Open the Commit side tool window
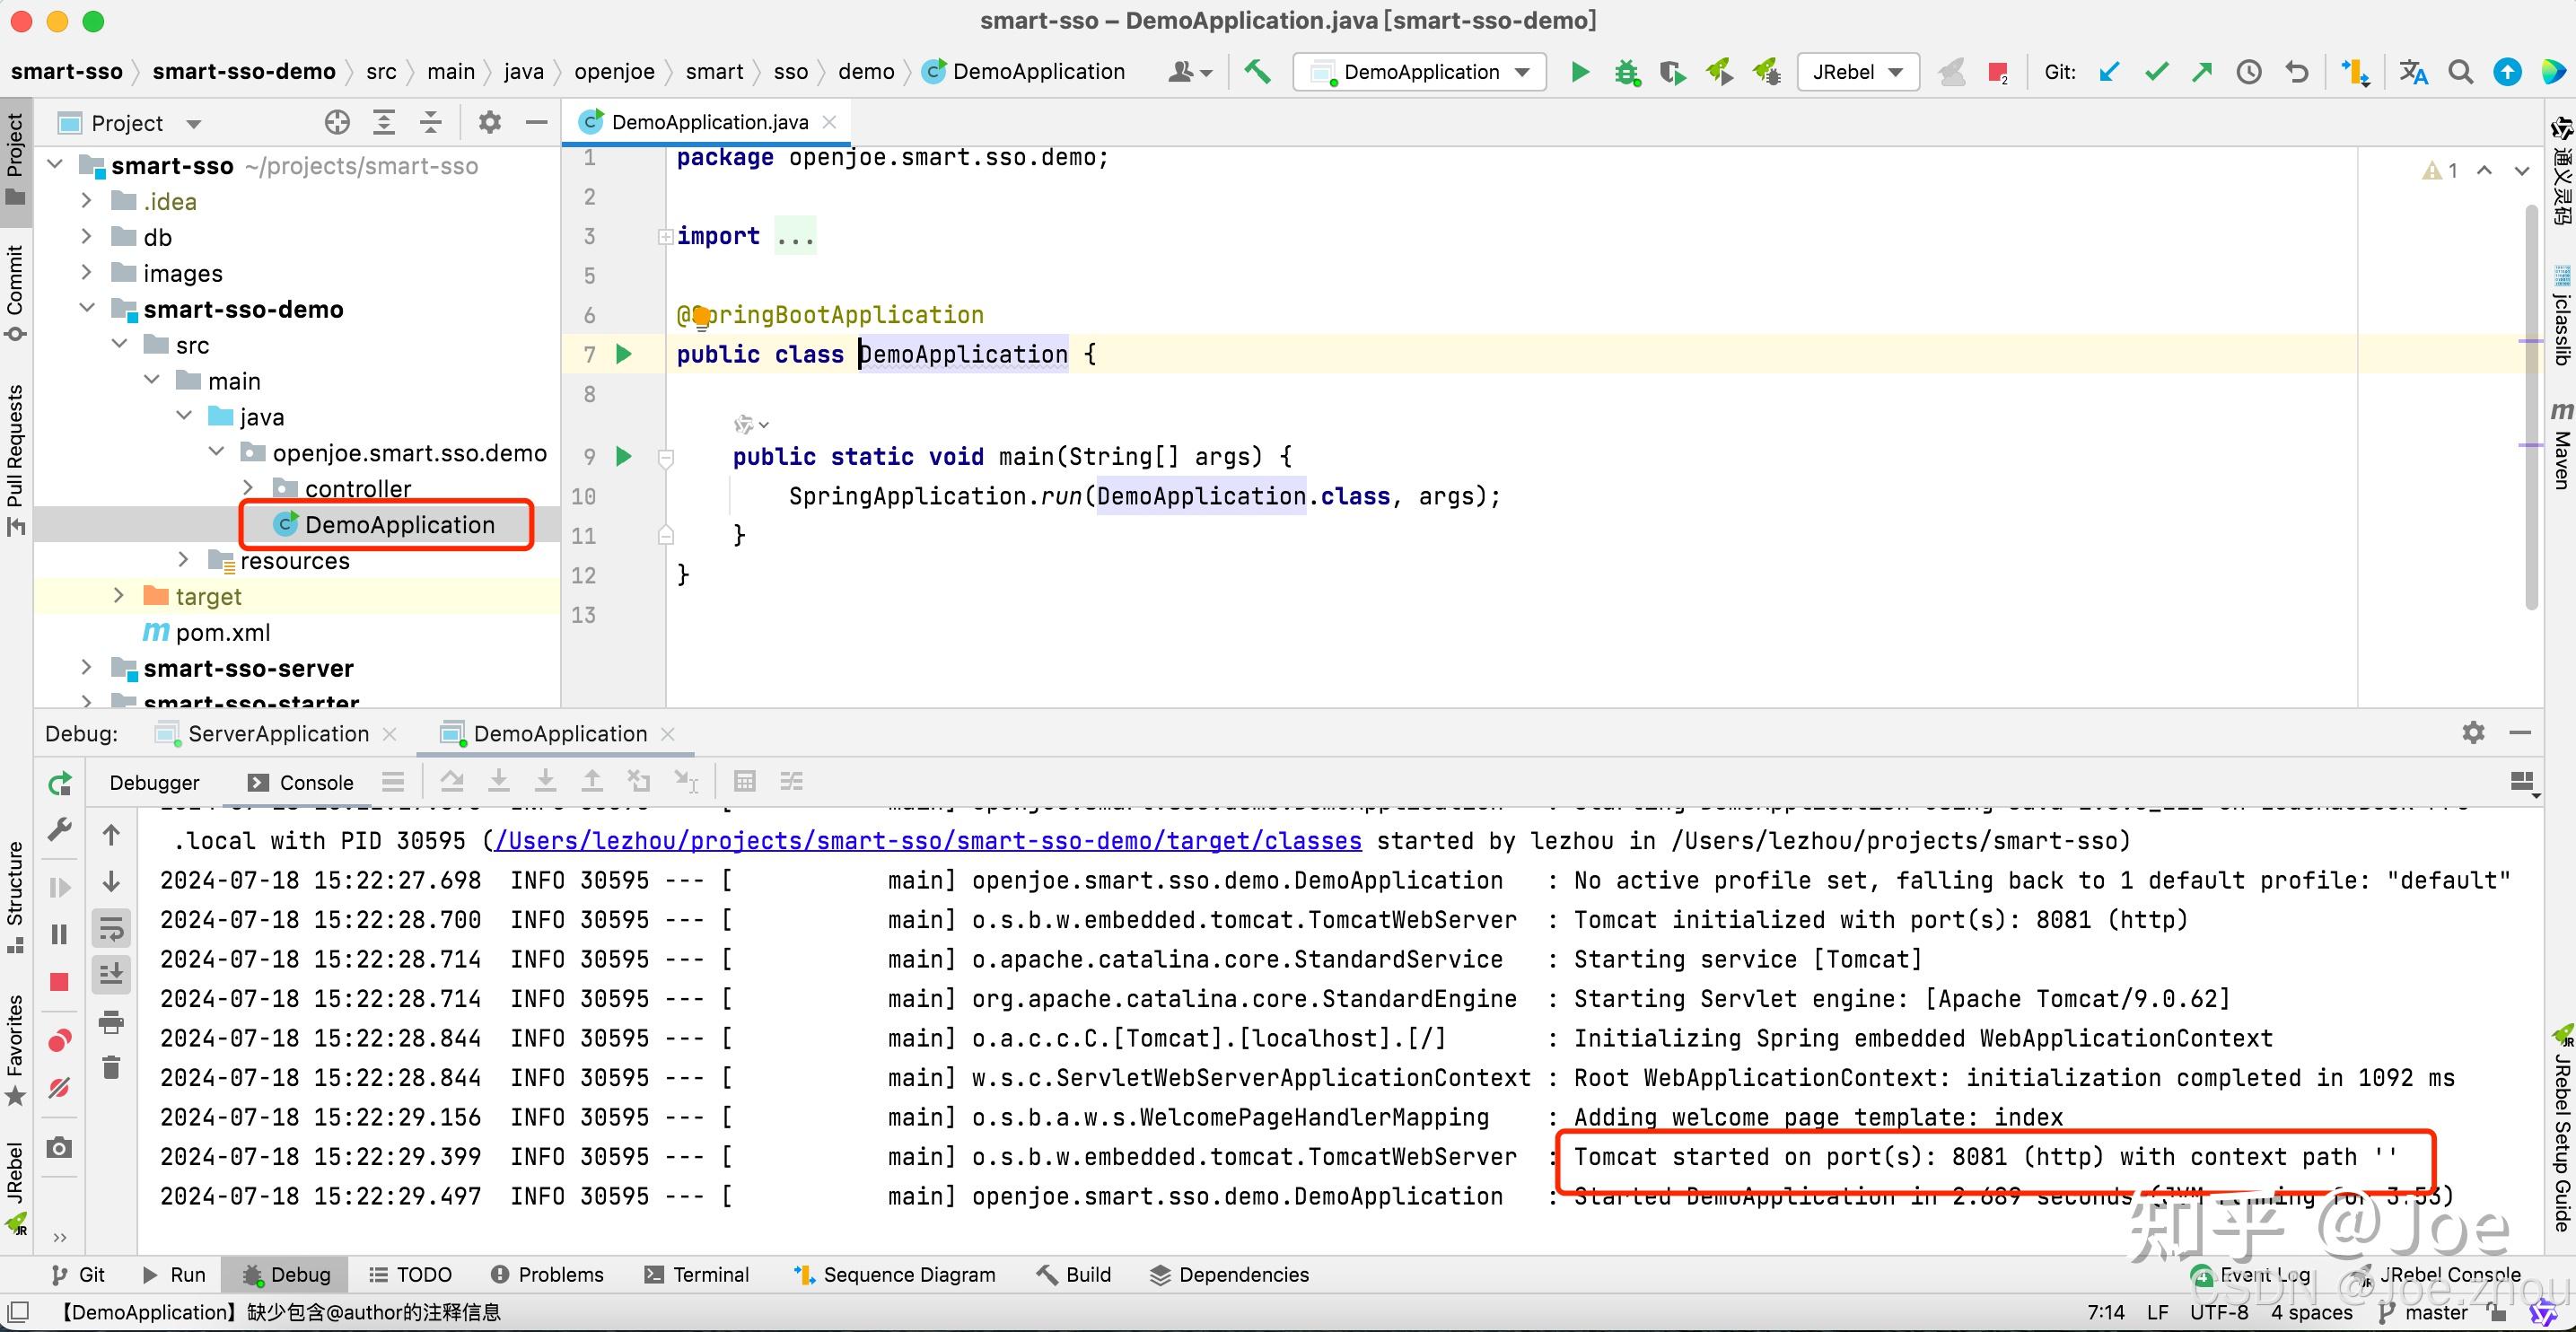 pyautogui.click(x=15, y=292)
